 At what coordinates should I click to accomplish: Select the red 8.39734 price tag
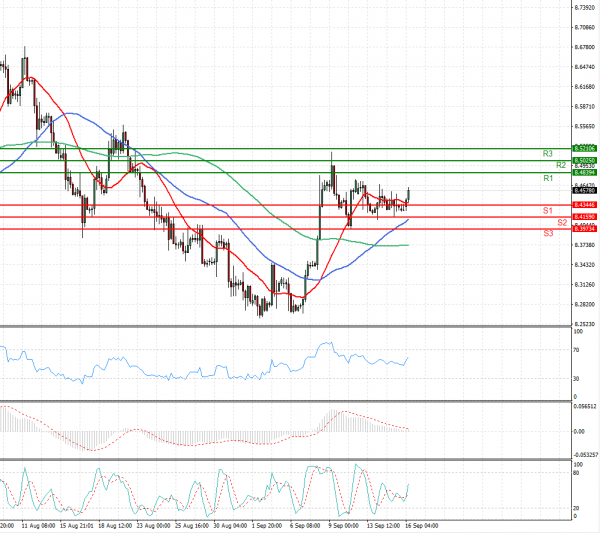coord(585,229)
